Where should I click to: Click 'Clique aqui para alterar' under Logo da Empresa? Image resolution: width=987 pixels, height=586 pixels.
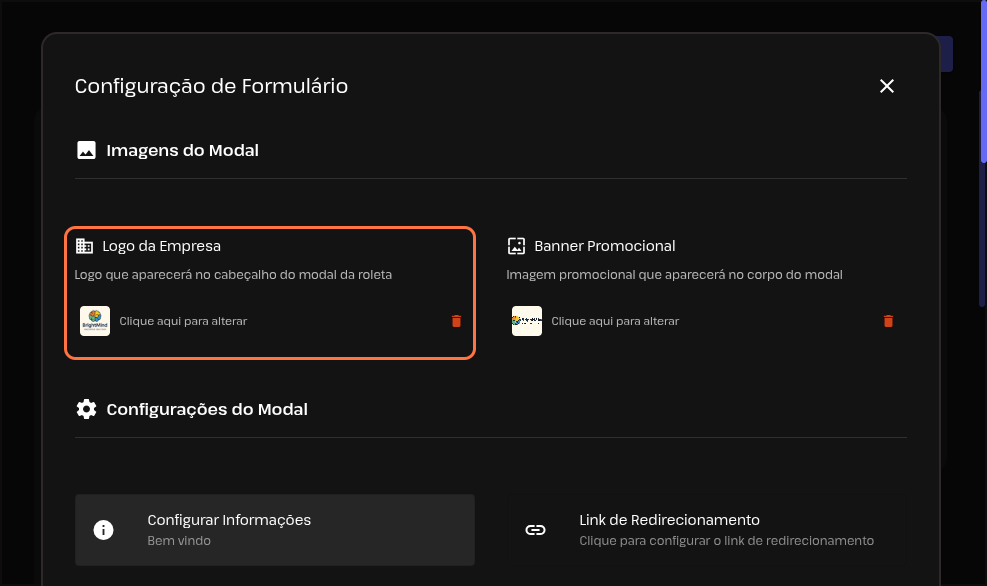183,321
